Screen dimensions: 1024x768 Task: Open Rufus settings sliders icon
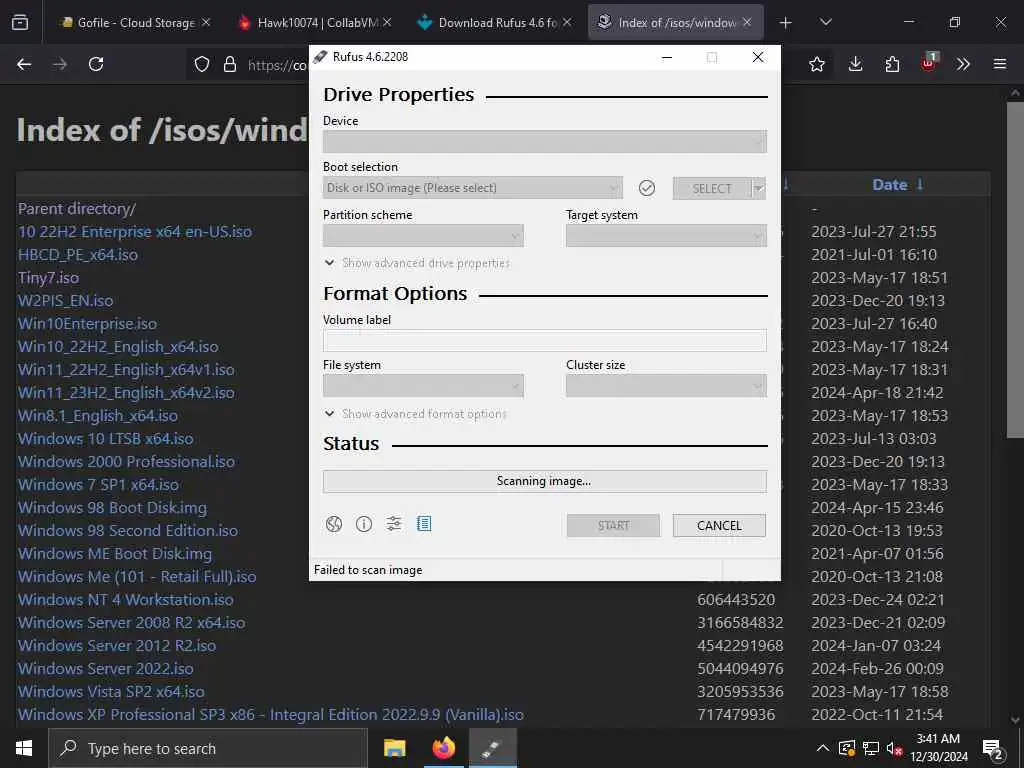[x=394, y=524]
